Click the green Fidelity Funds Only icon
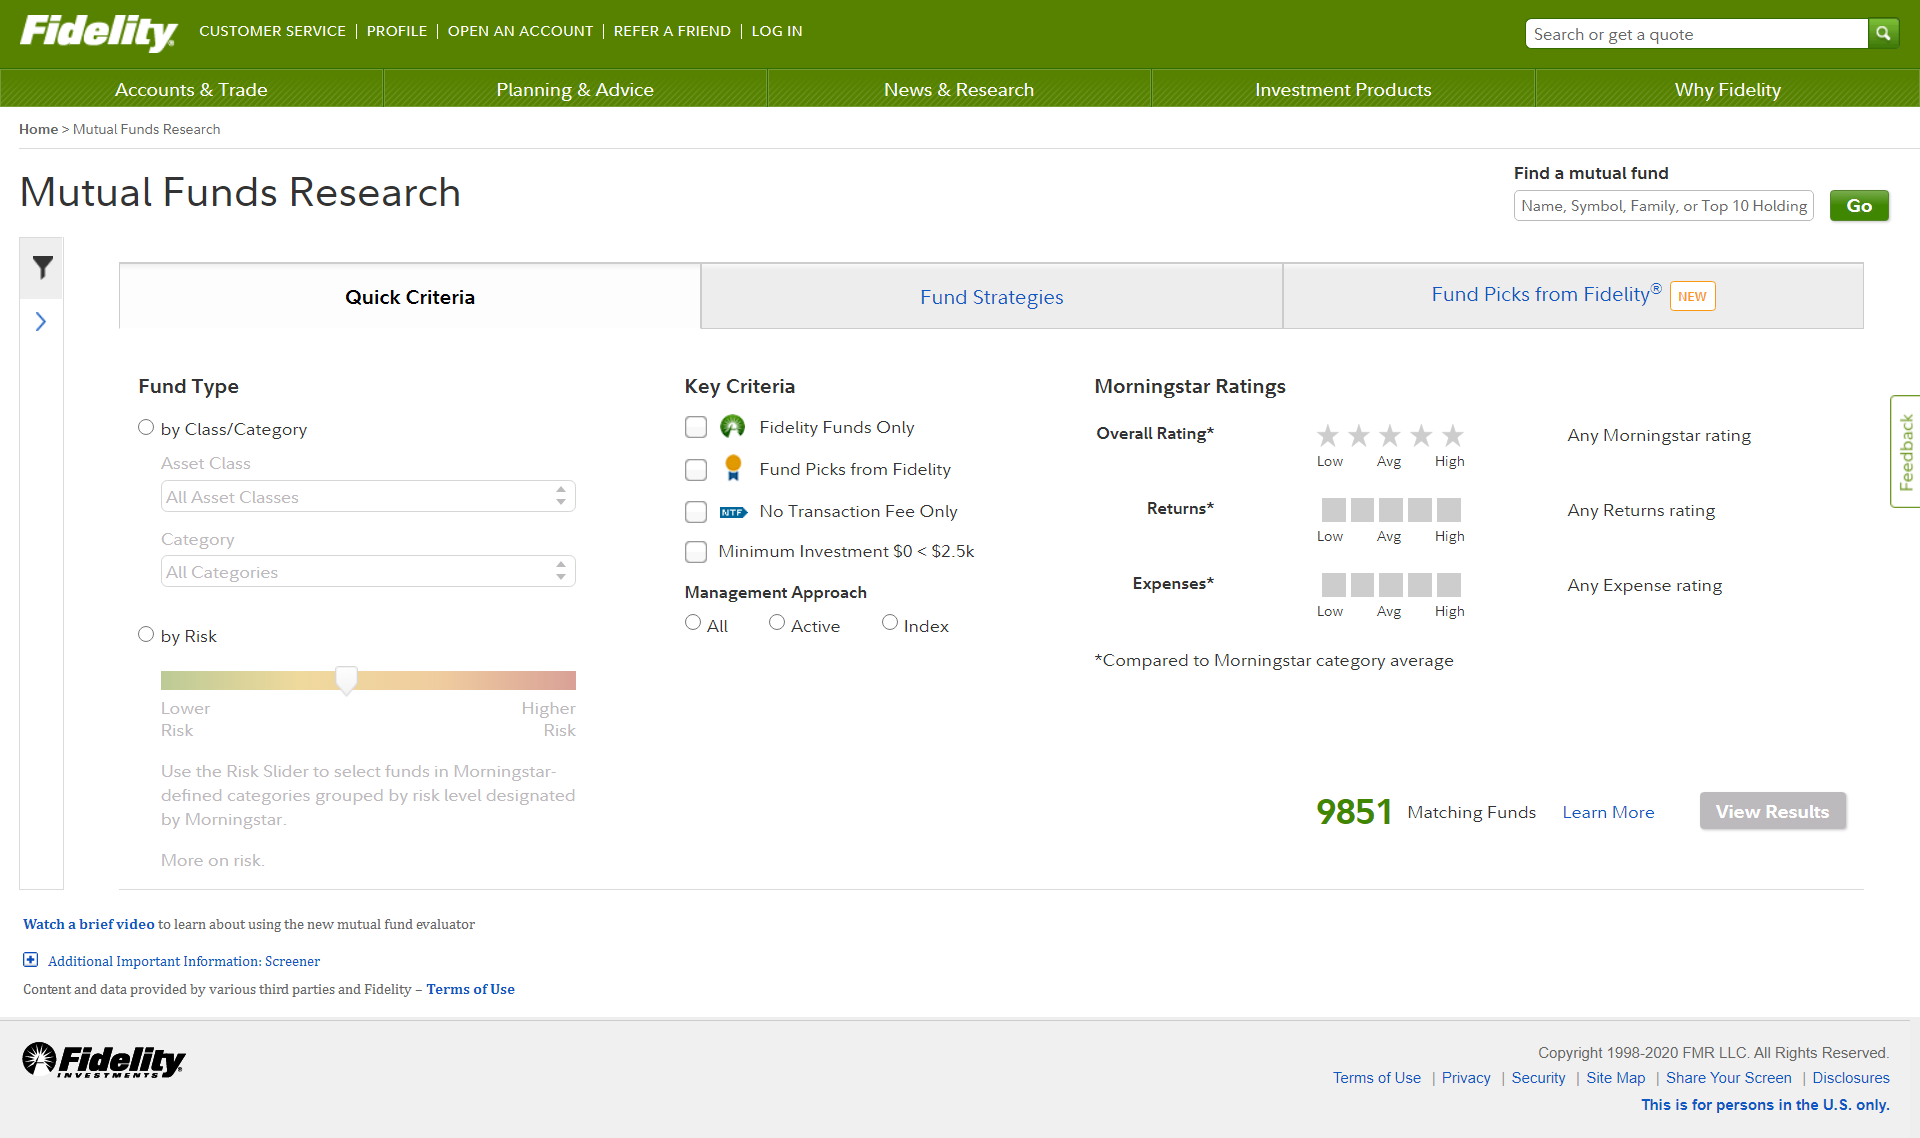The image size is (1920, 1138). [x=733, y=427]
